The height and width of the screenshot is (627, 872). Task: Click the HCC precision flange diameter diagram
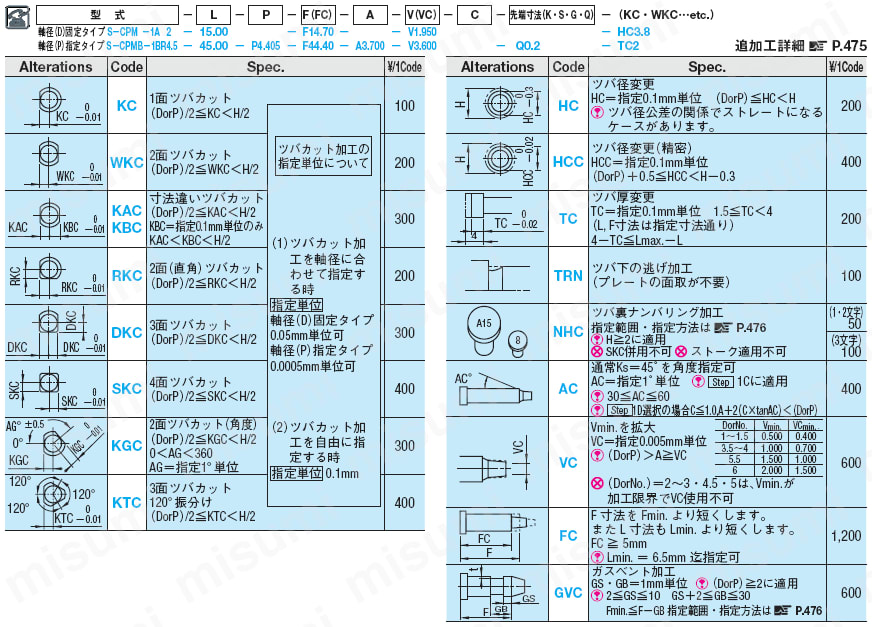click(497, 162)
